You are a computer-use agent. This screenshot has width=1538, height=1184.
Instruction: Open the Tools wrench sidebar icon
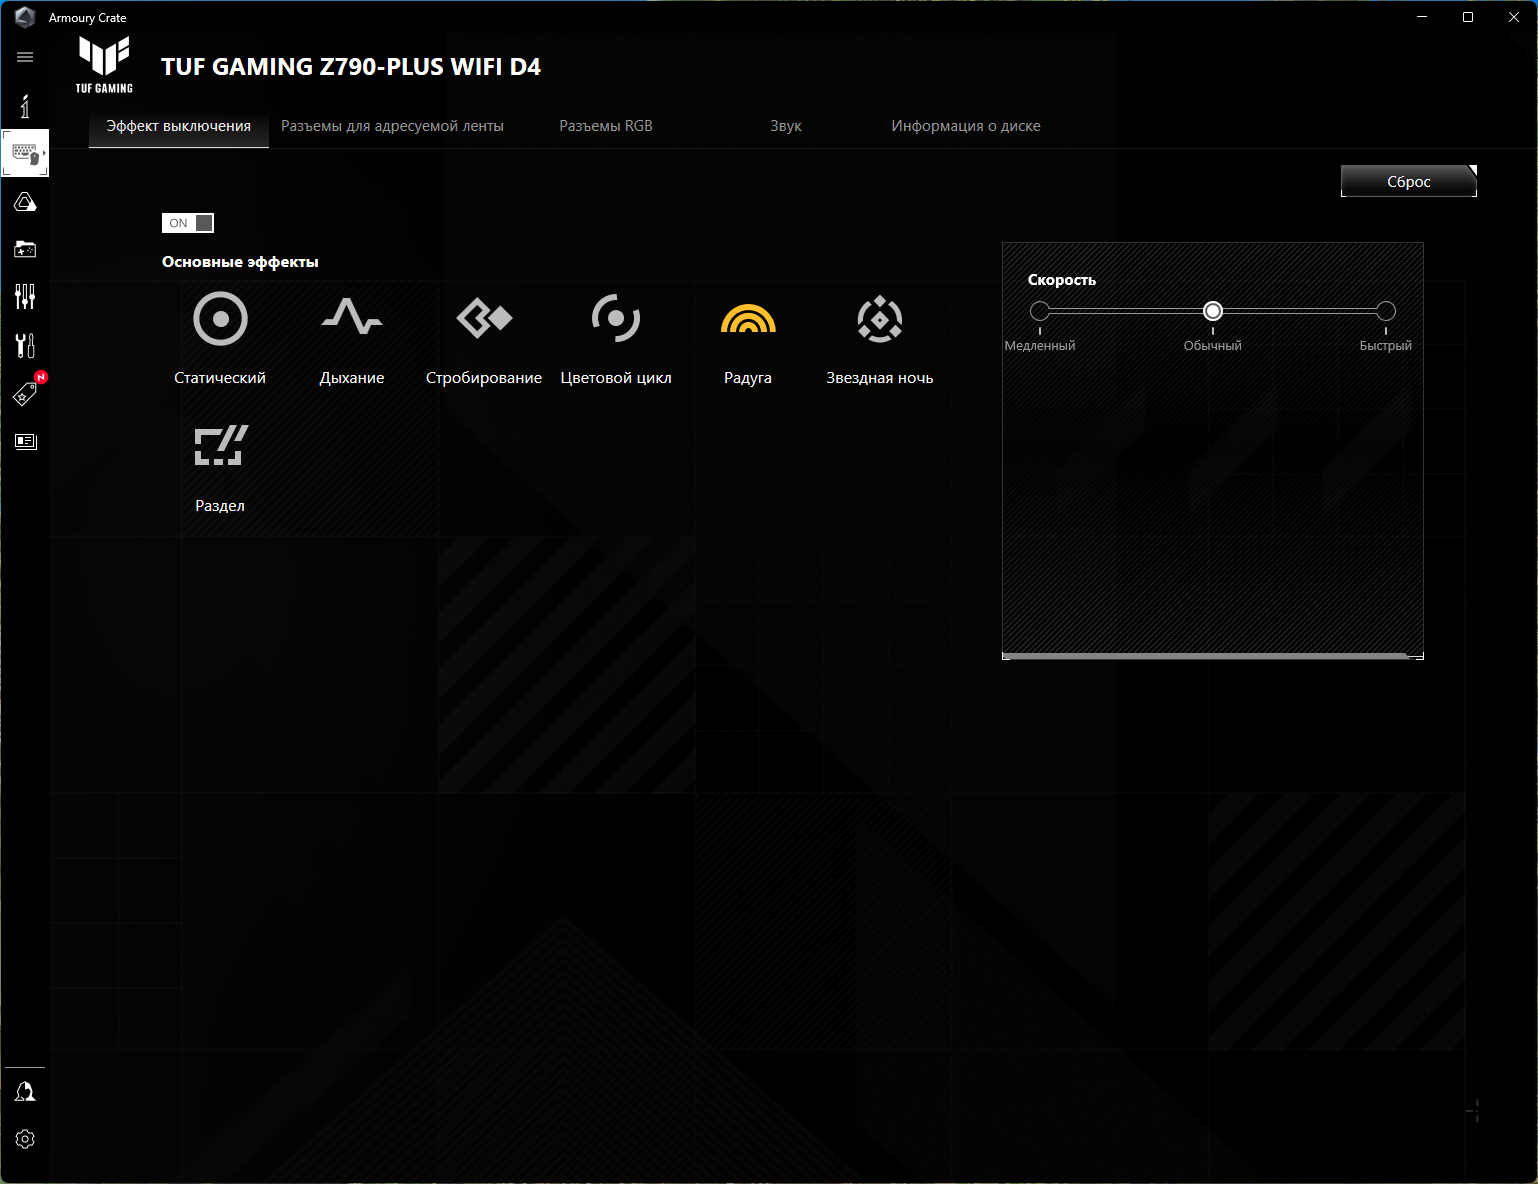[25, 345]
